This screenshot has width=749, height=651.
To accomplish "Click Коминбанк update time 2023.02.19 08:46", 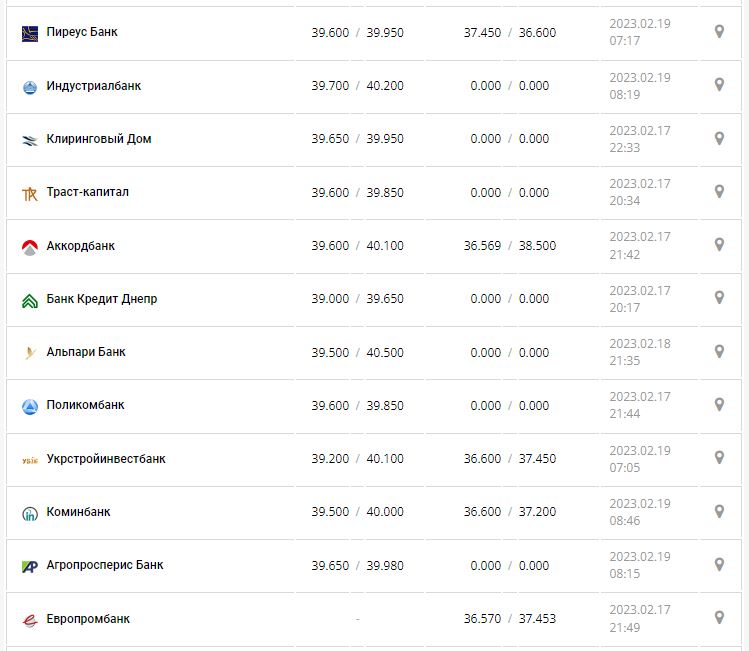I will (x=640, y=512).
